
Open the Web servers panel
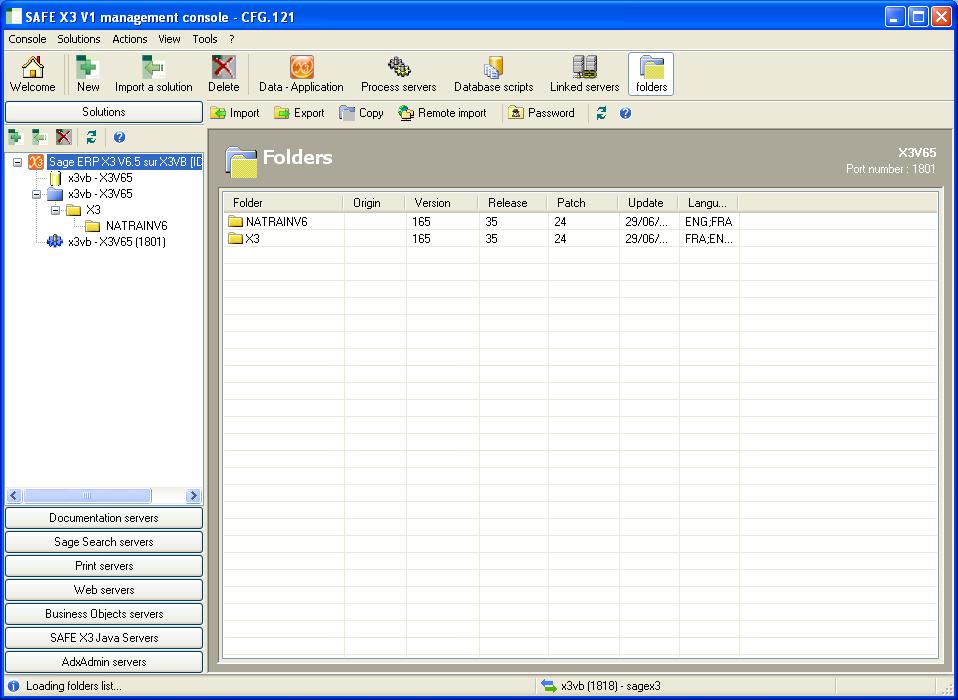tap(104, 590)
